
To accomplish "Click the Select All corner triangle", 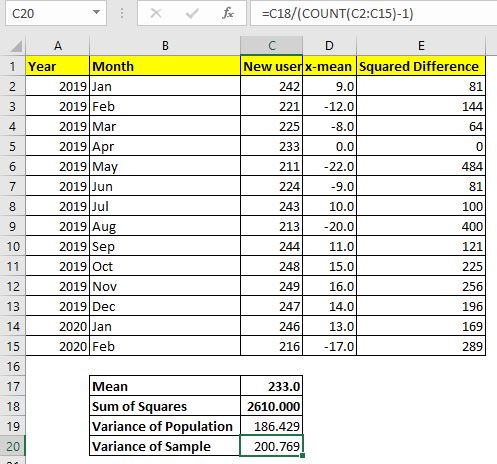I will [x=16, y=46].
